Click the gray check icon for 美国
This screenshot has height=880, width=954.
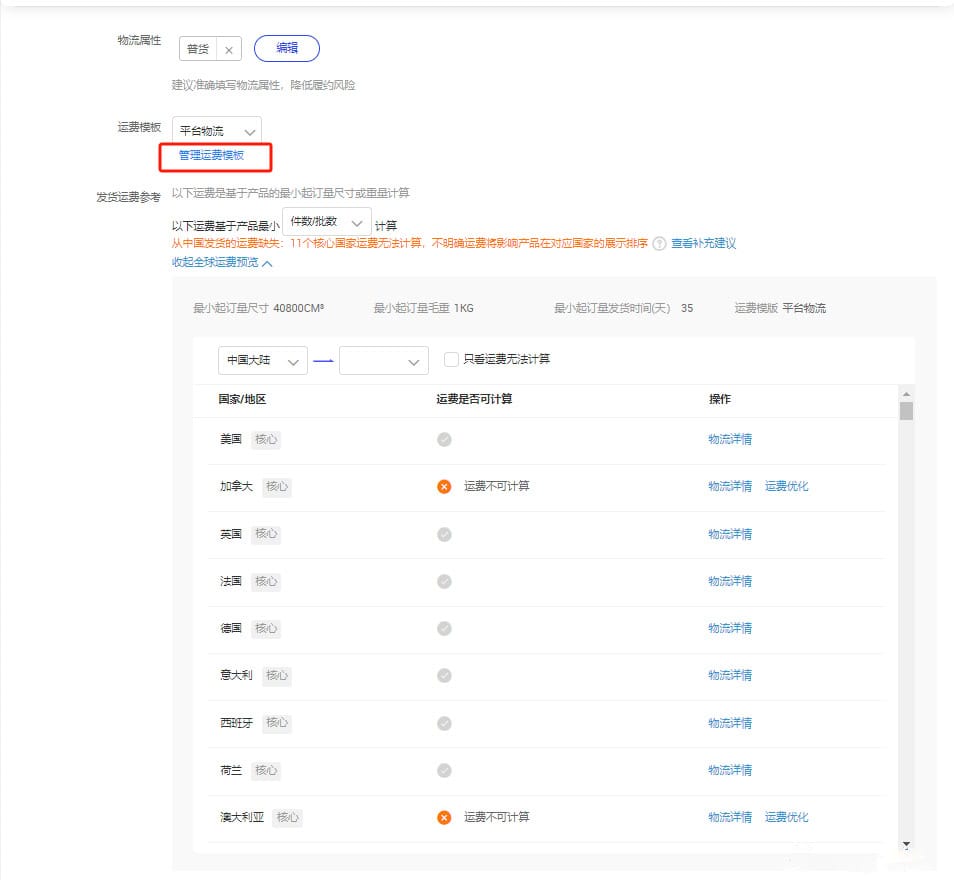click(444, 439)
